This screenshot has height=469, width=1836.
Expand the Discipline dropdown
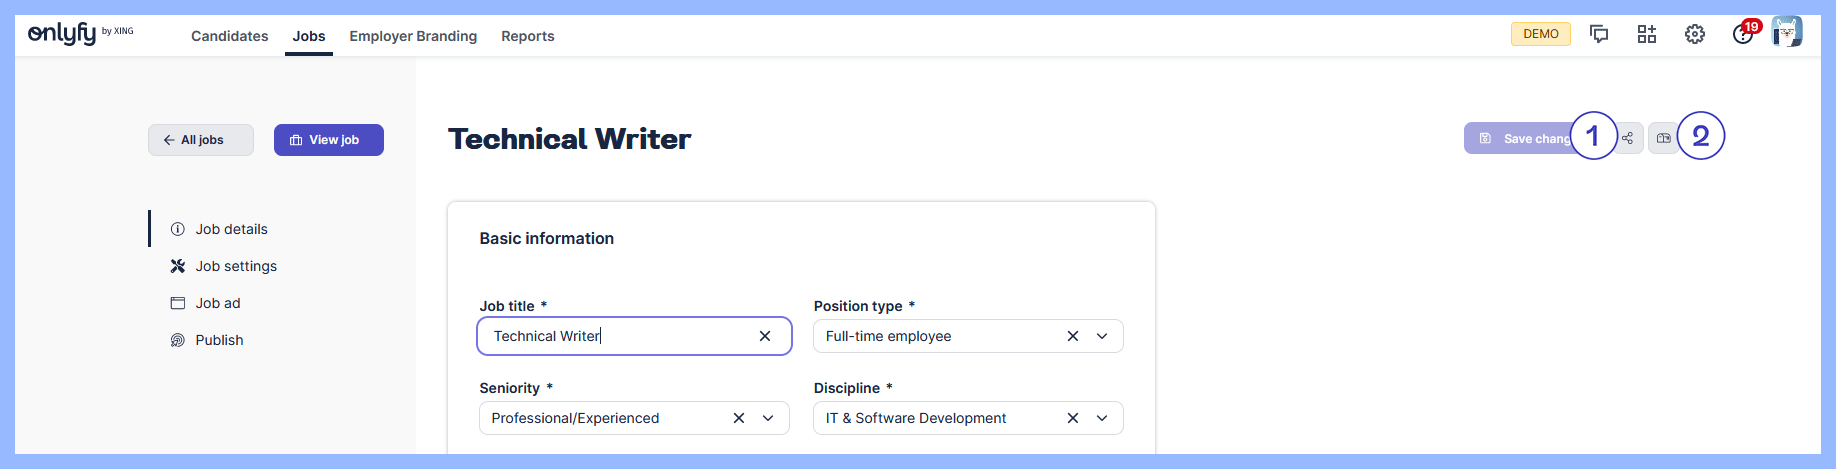point(1102,418)
